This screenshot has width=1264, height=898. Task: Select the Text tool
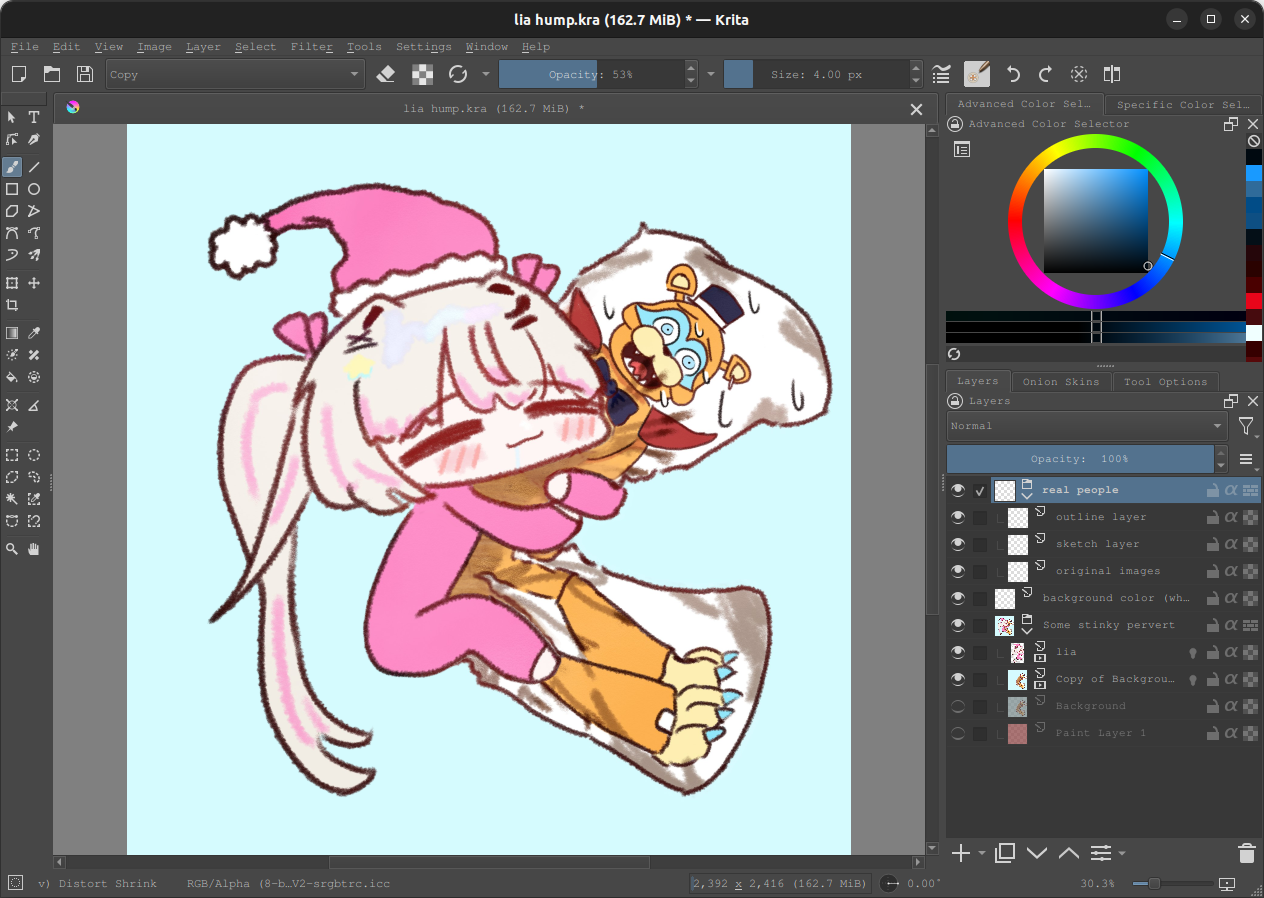coord(34,117)
